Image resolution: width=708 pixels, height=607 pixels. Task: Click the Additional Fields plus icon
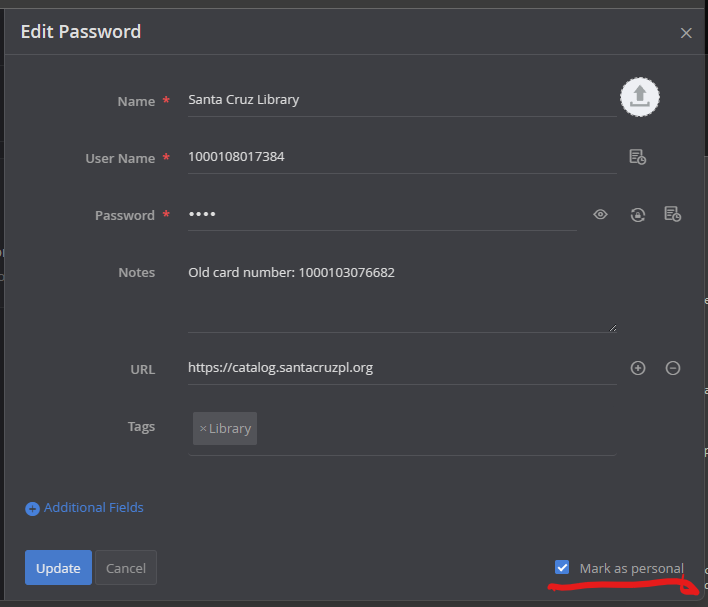[32, 508]
